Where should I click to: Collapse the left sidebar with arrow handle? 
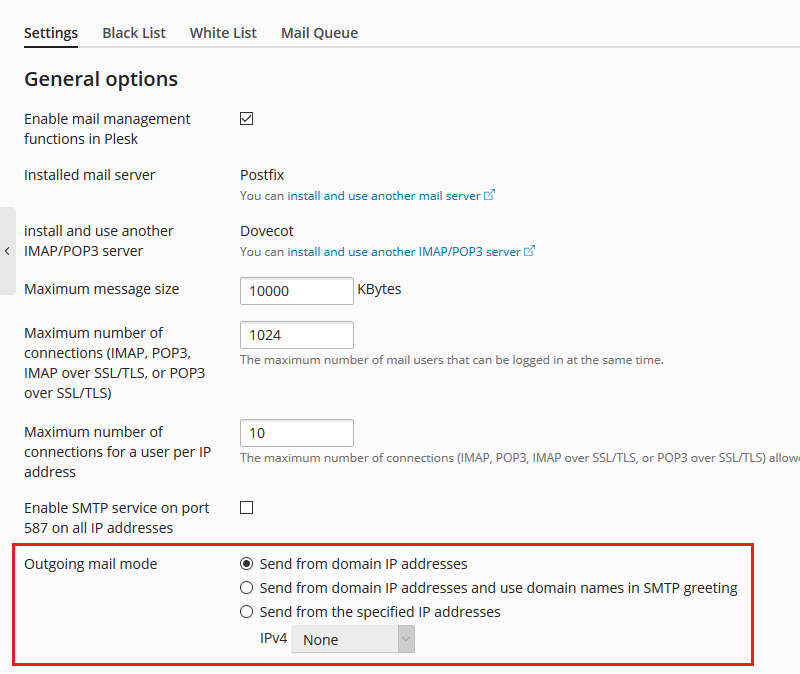[x=7, y=251]
